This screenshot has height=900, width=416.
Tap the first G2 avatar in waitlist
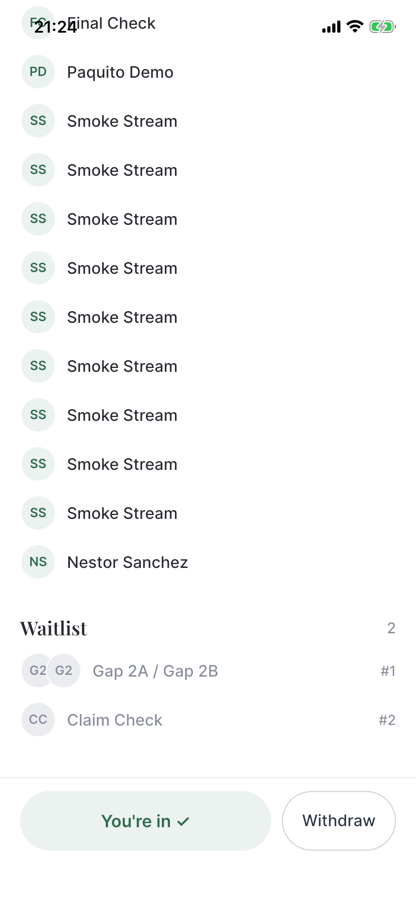click(34, 670)
